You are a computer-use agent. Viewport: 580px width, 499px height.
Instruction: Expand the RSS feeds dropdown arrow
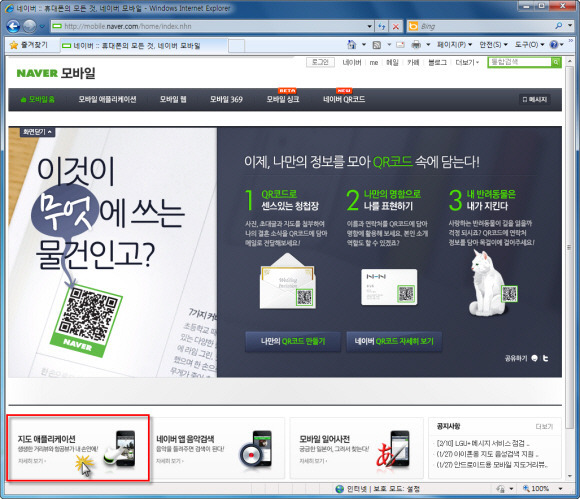(x=389, y=45)
